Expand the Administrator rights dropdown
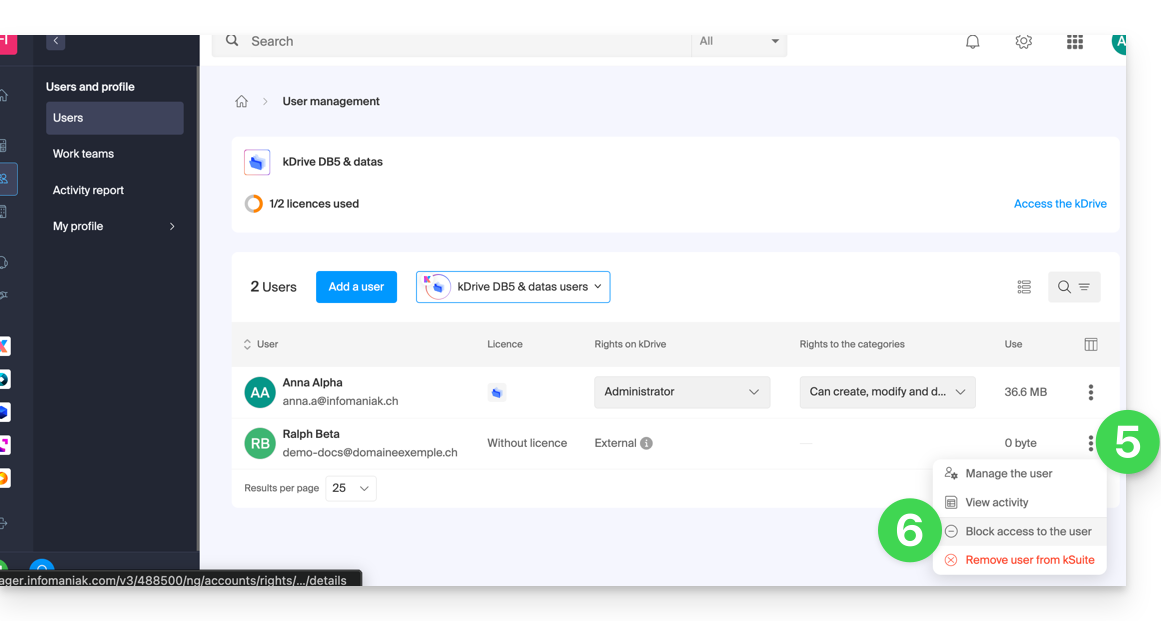Image resolution: width=1161 pixels, height=621 pixels. pyautogui.click(x=682, y=392)
